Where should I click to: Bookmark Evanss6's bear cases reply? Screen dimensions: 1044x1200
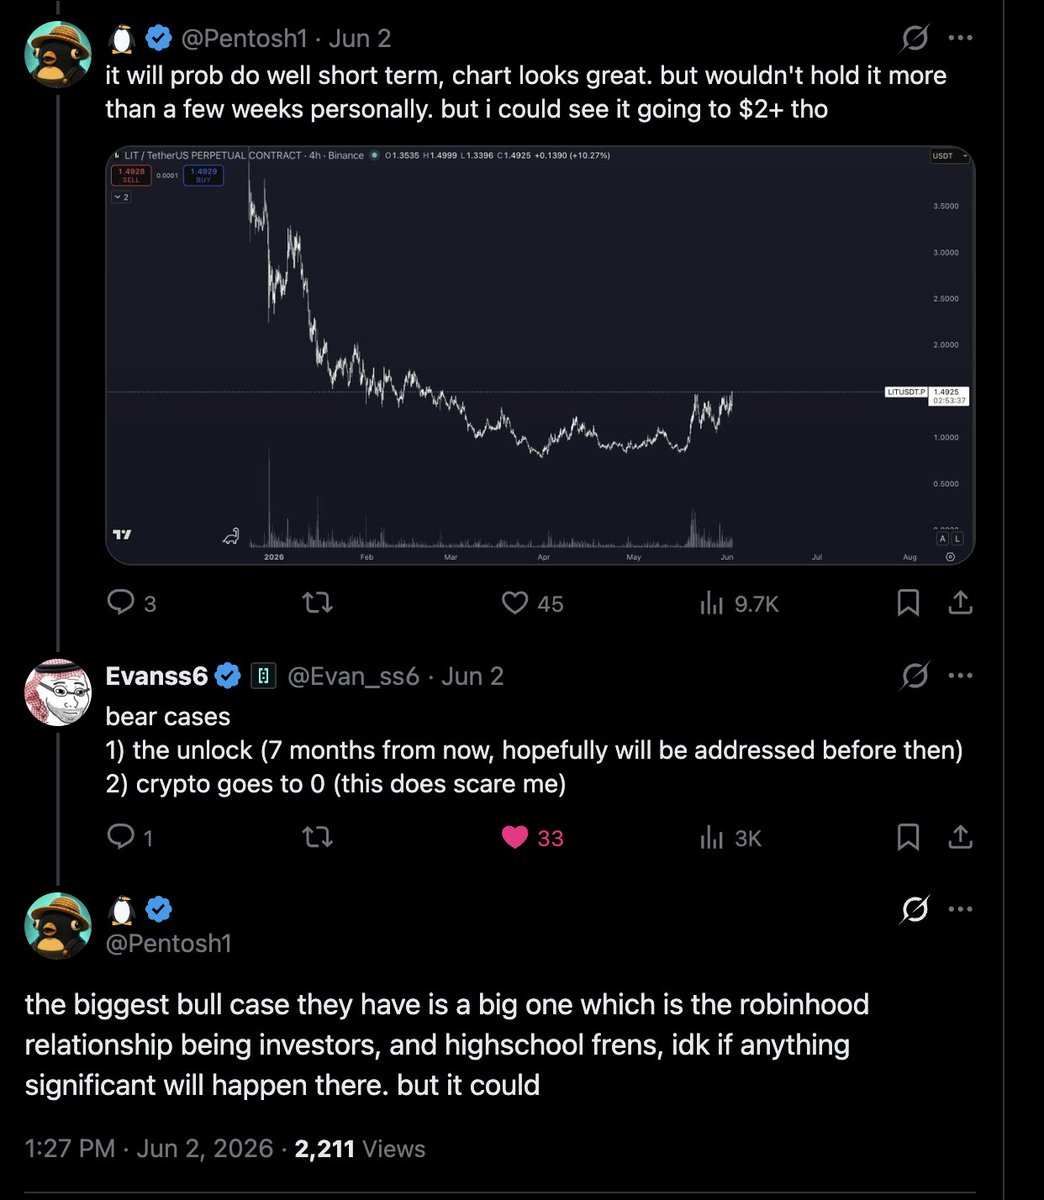coord(908,837)
